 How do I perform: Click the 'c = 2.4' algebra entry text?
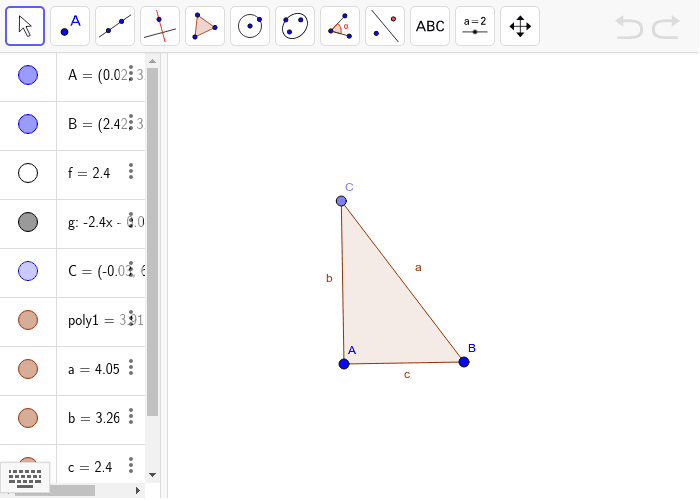pos(90,467)
